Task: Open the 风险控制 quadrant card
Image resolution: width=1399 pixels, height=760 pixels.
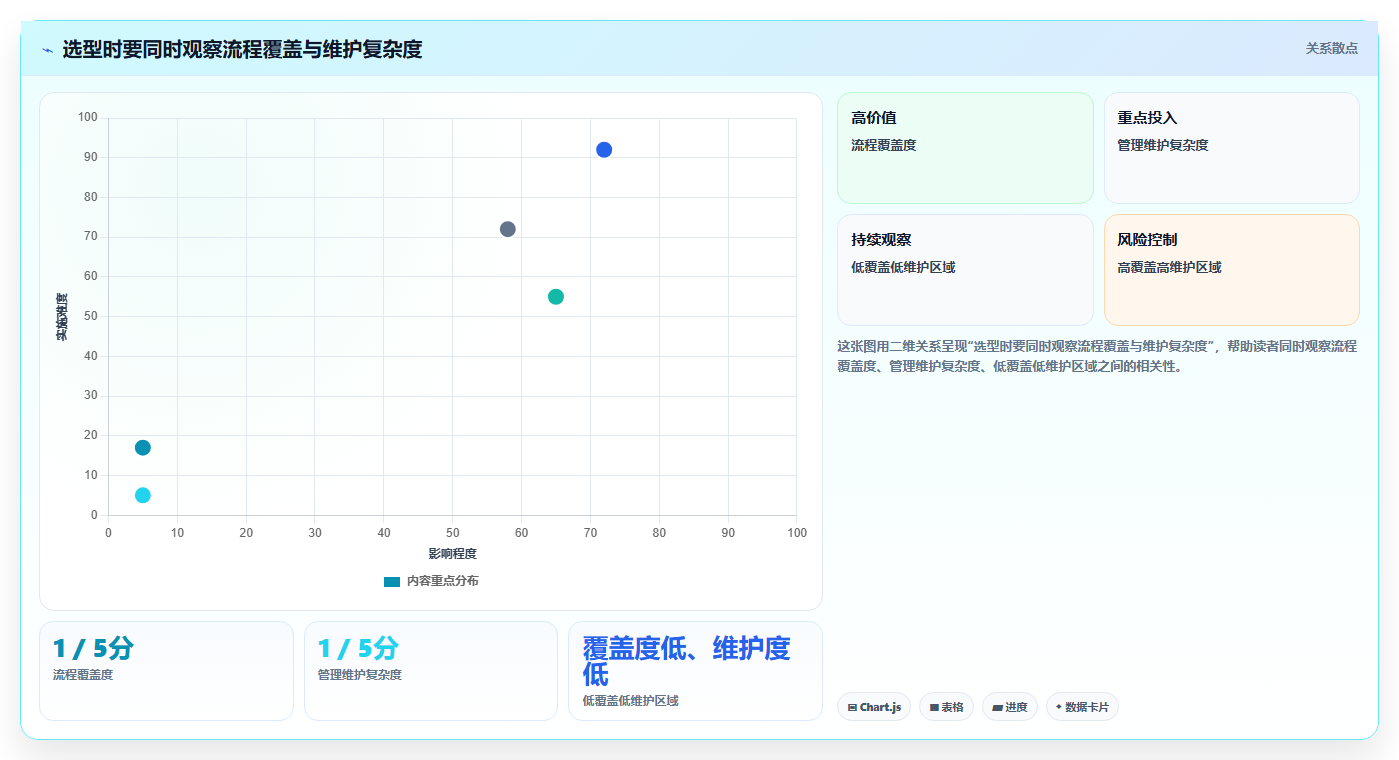Action: 1232,270
